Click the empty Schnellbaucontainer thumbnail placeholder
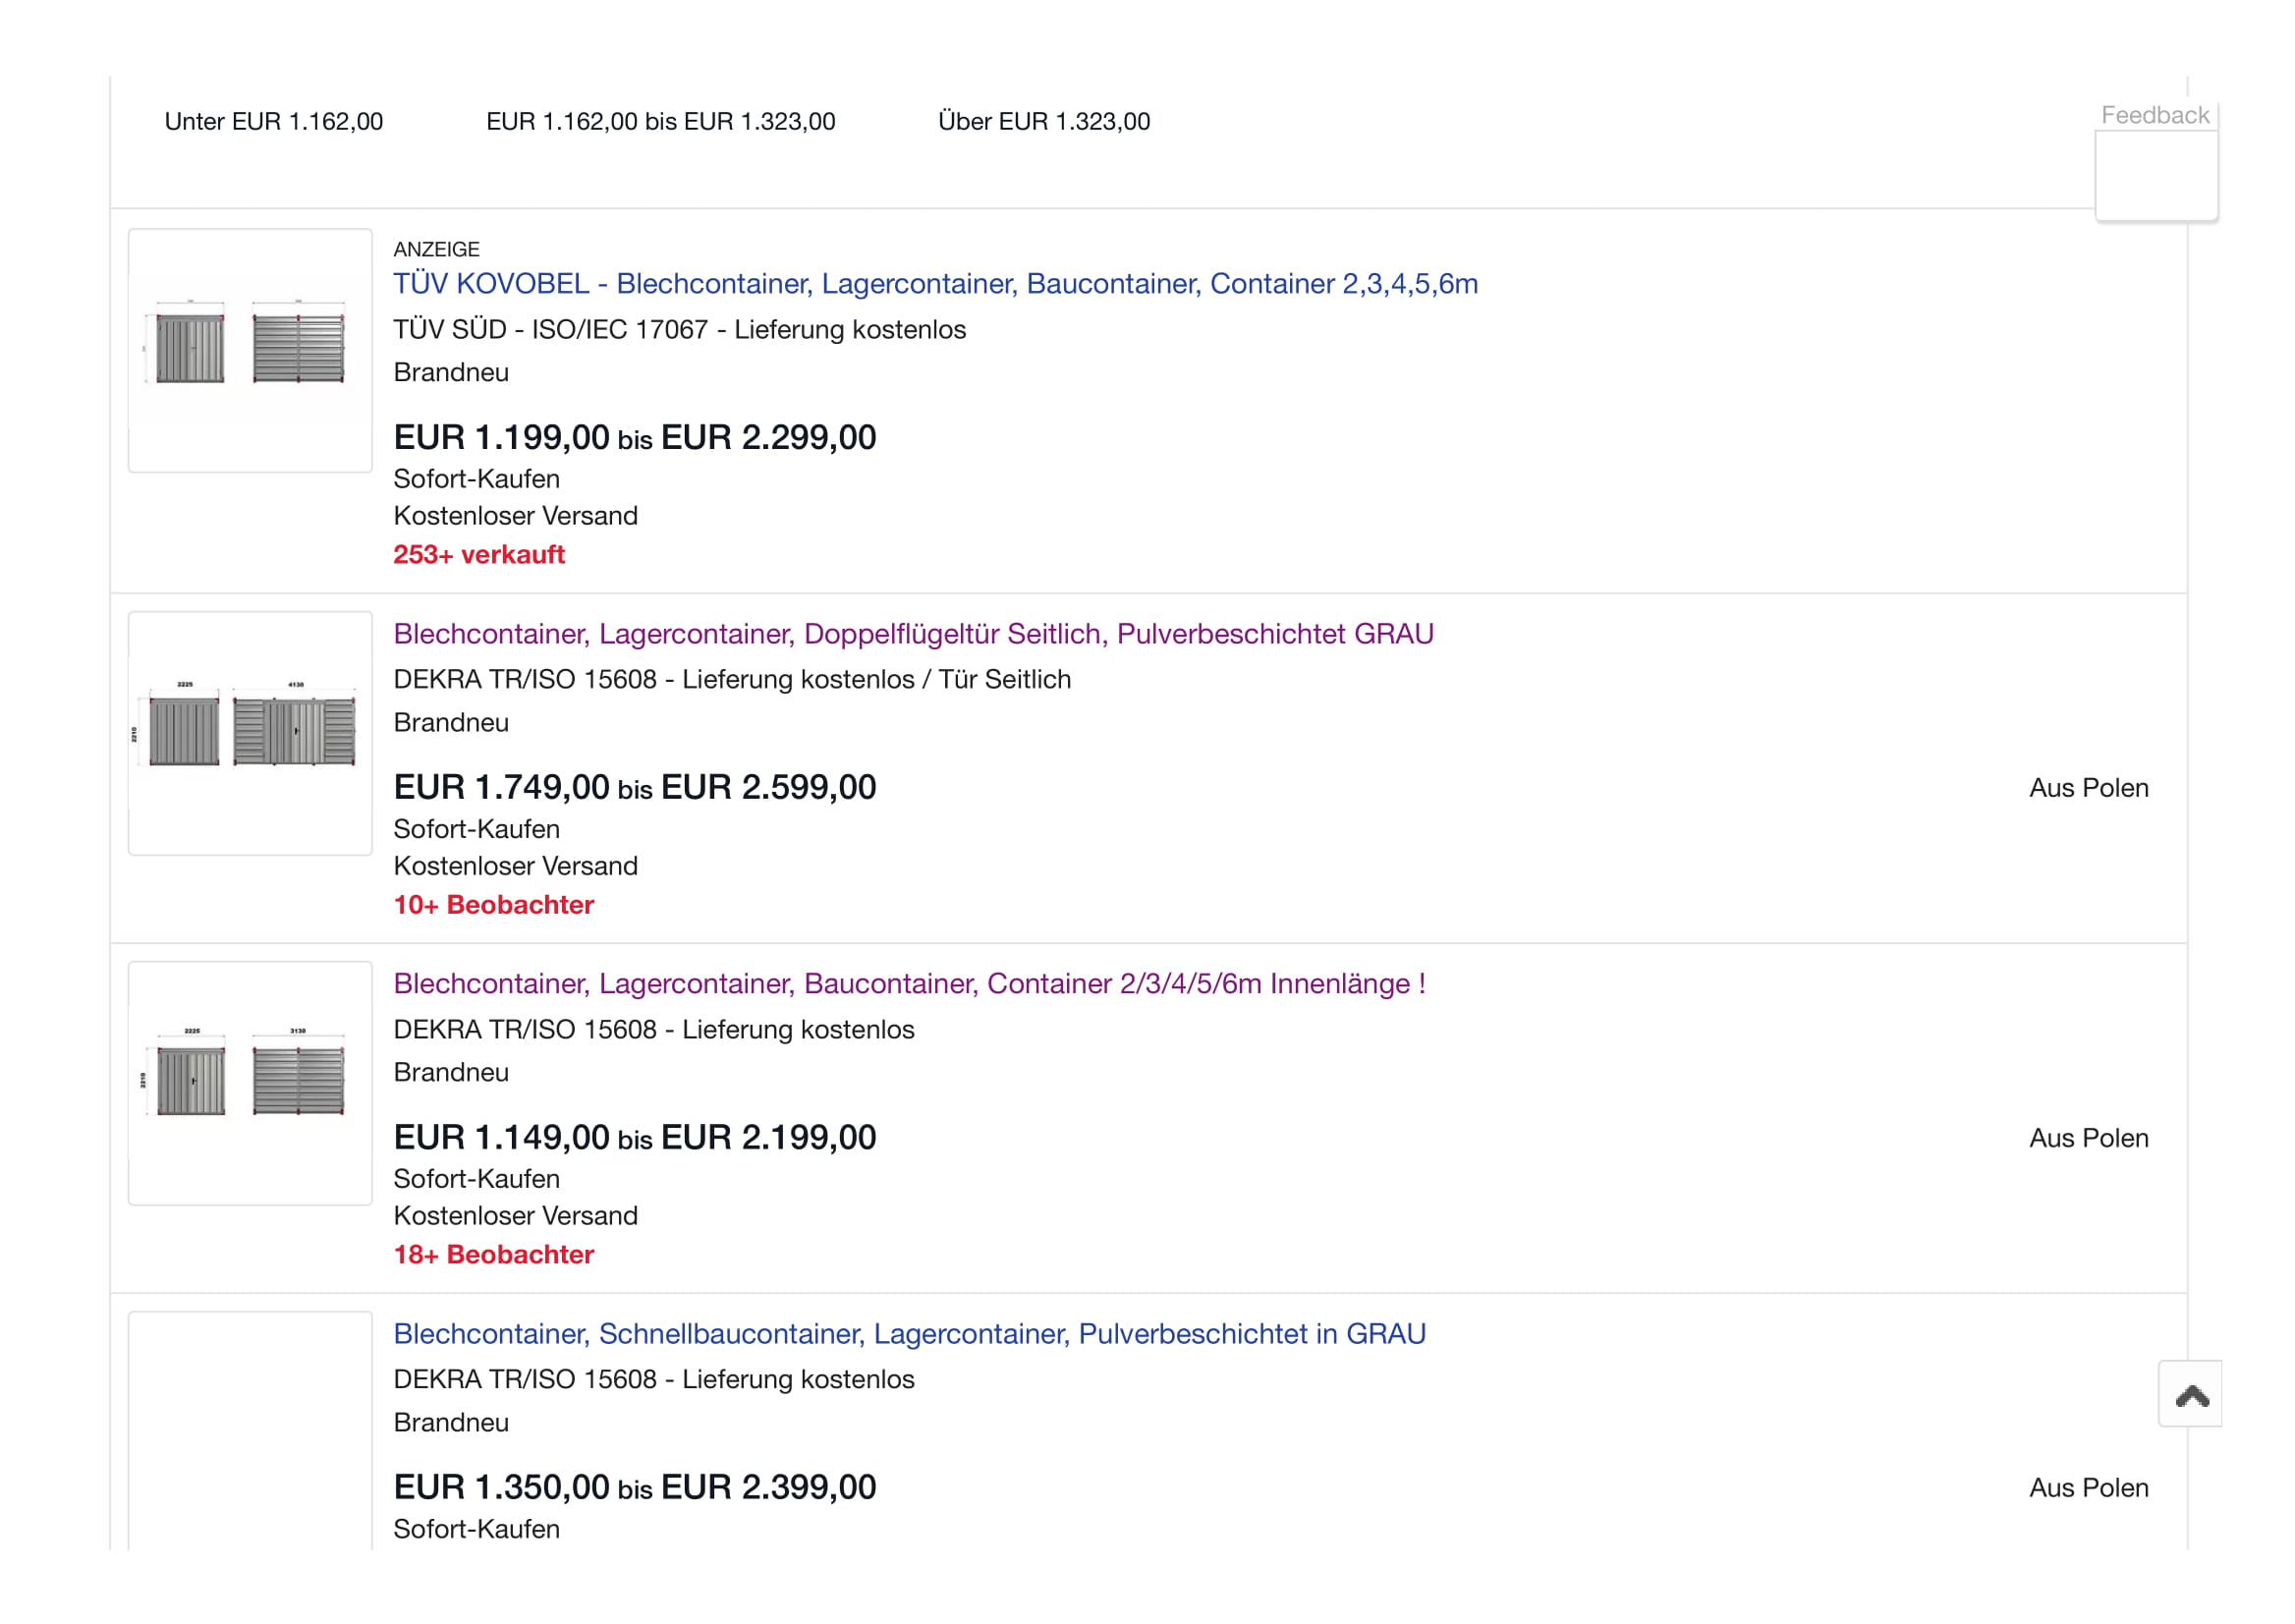 pyautogui.click(x=250, y=1430)
